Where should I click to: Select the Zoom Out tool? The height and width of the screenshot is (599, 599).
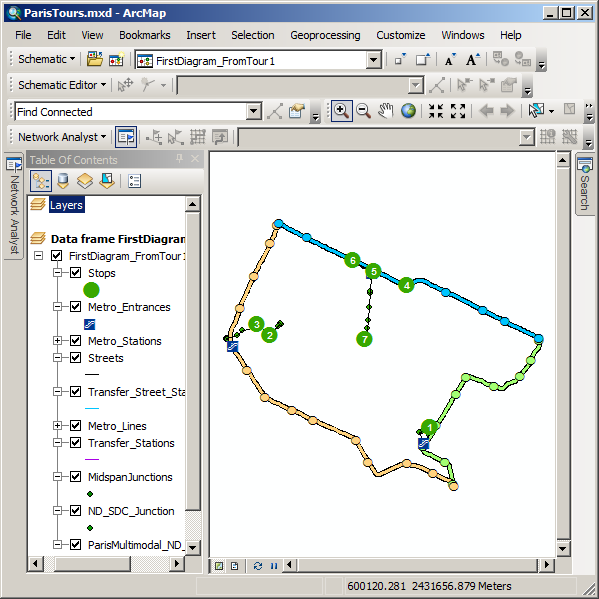363,111
